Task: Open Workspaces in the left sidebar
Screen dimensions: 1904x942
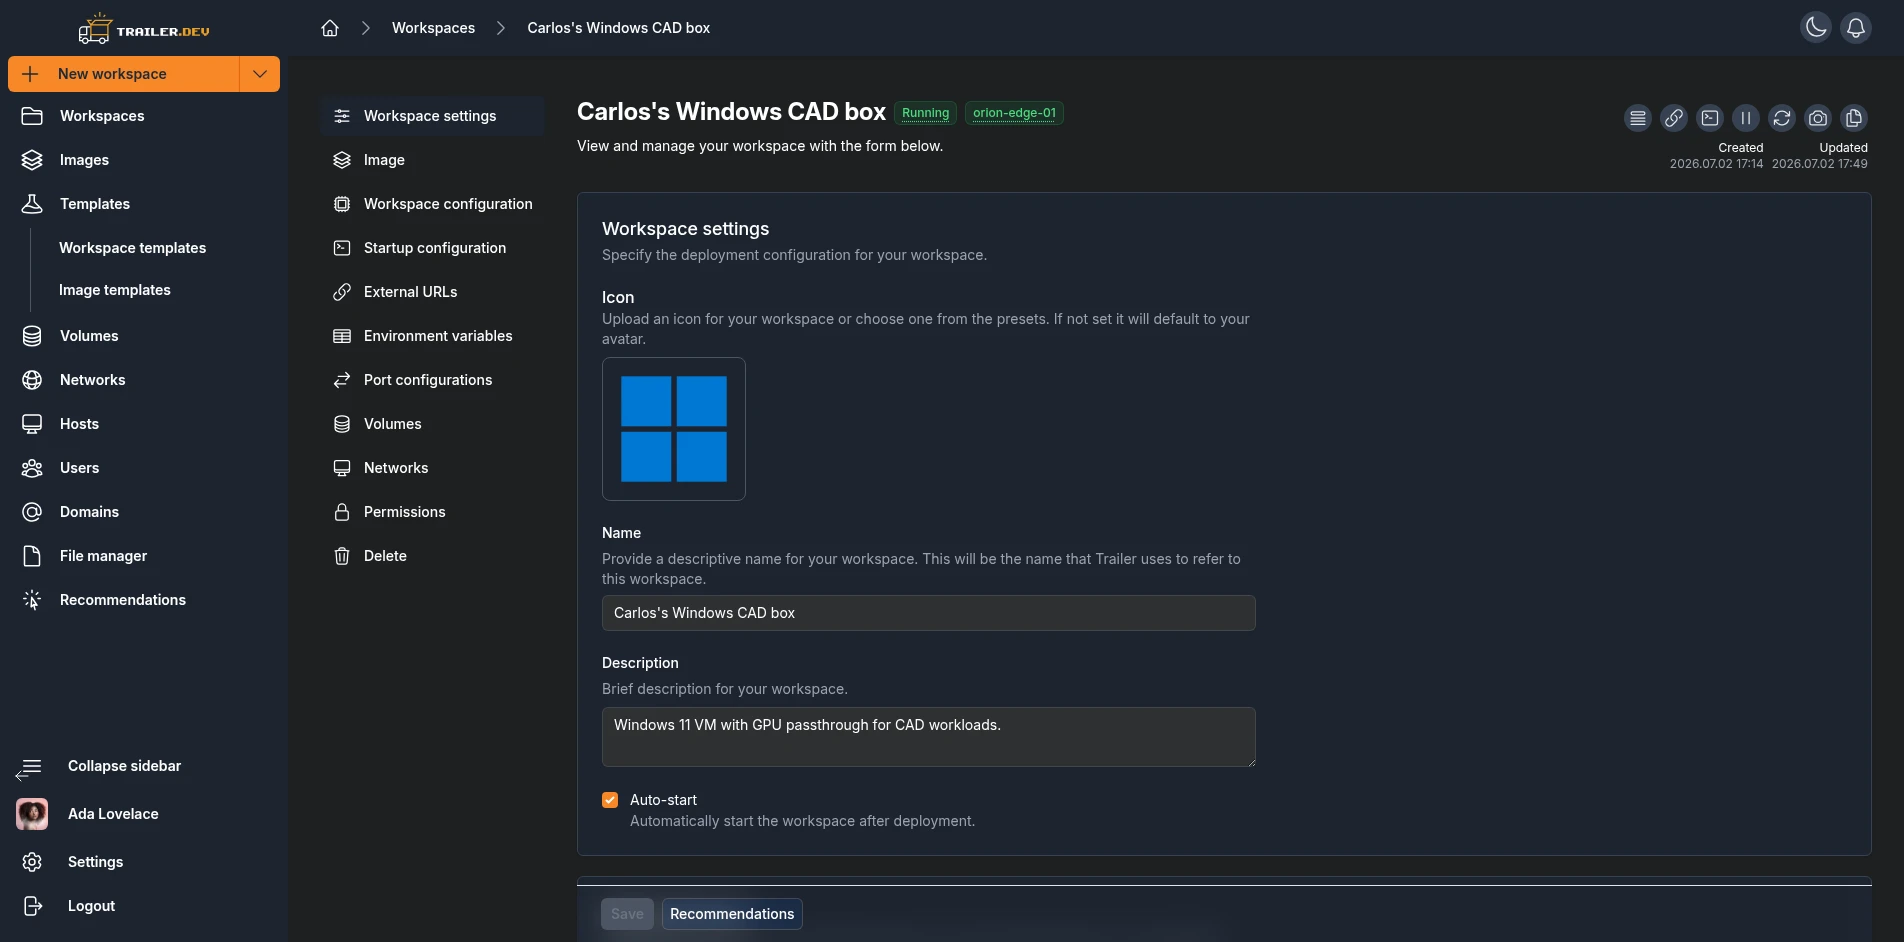Action: 144,116
